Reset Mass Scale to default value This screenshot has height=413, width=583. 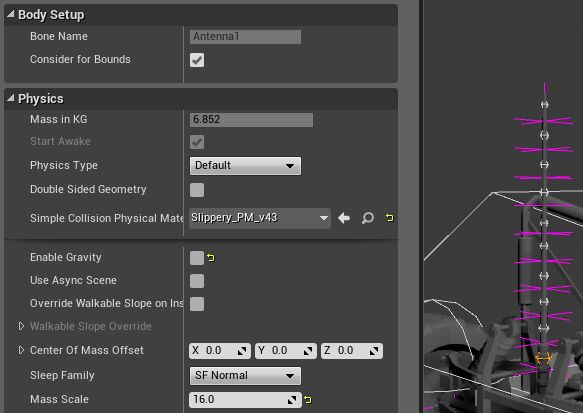307,400
